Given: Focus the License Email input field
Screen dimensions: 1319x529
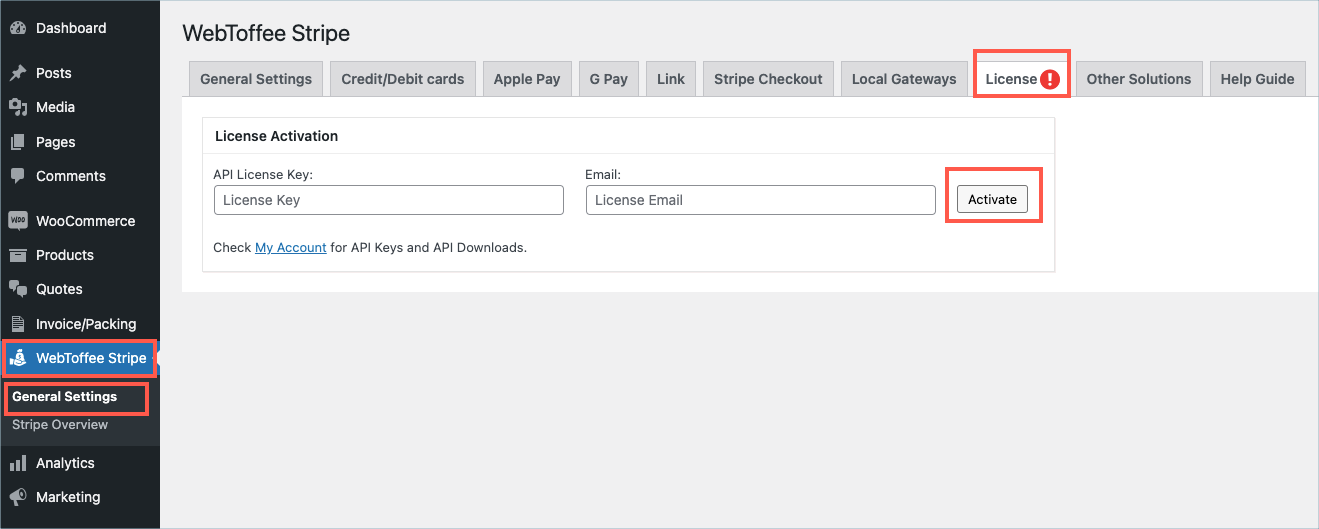Looking at the screenshot, I should [x=761, y=200].
